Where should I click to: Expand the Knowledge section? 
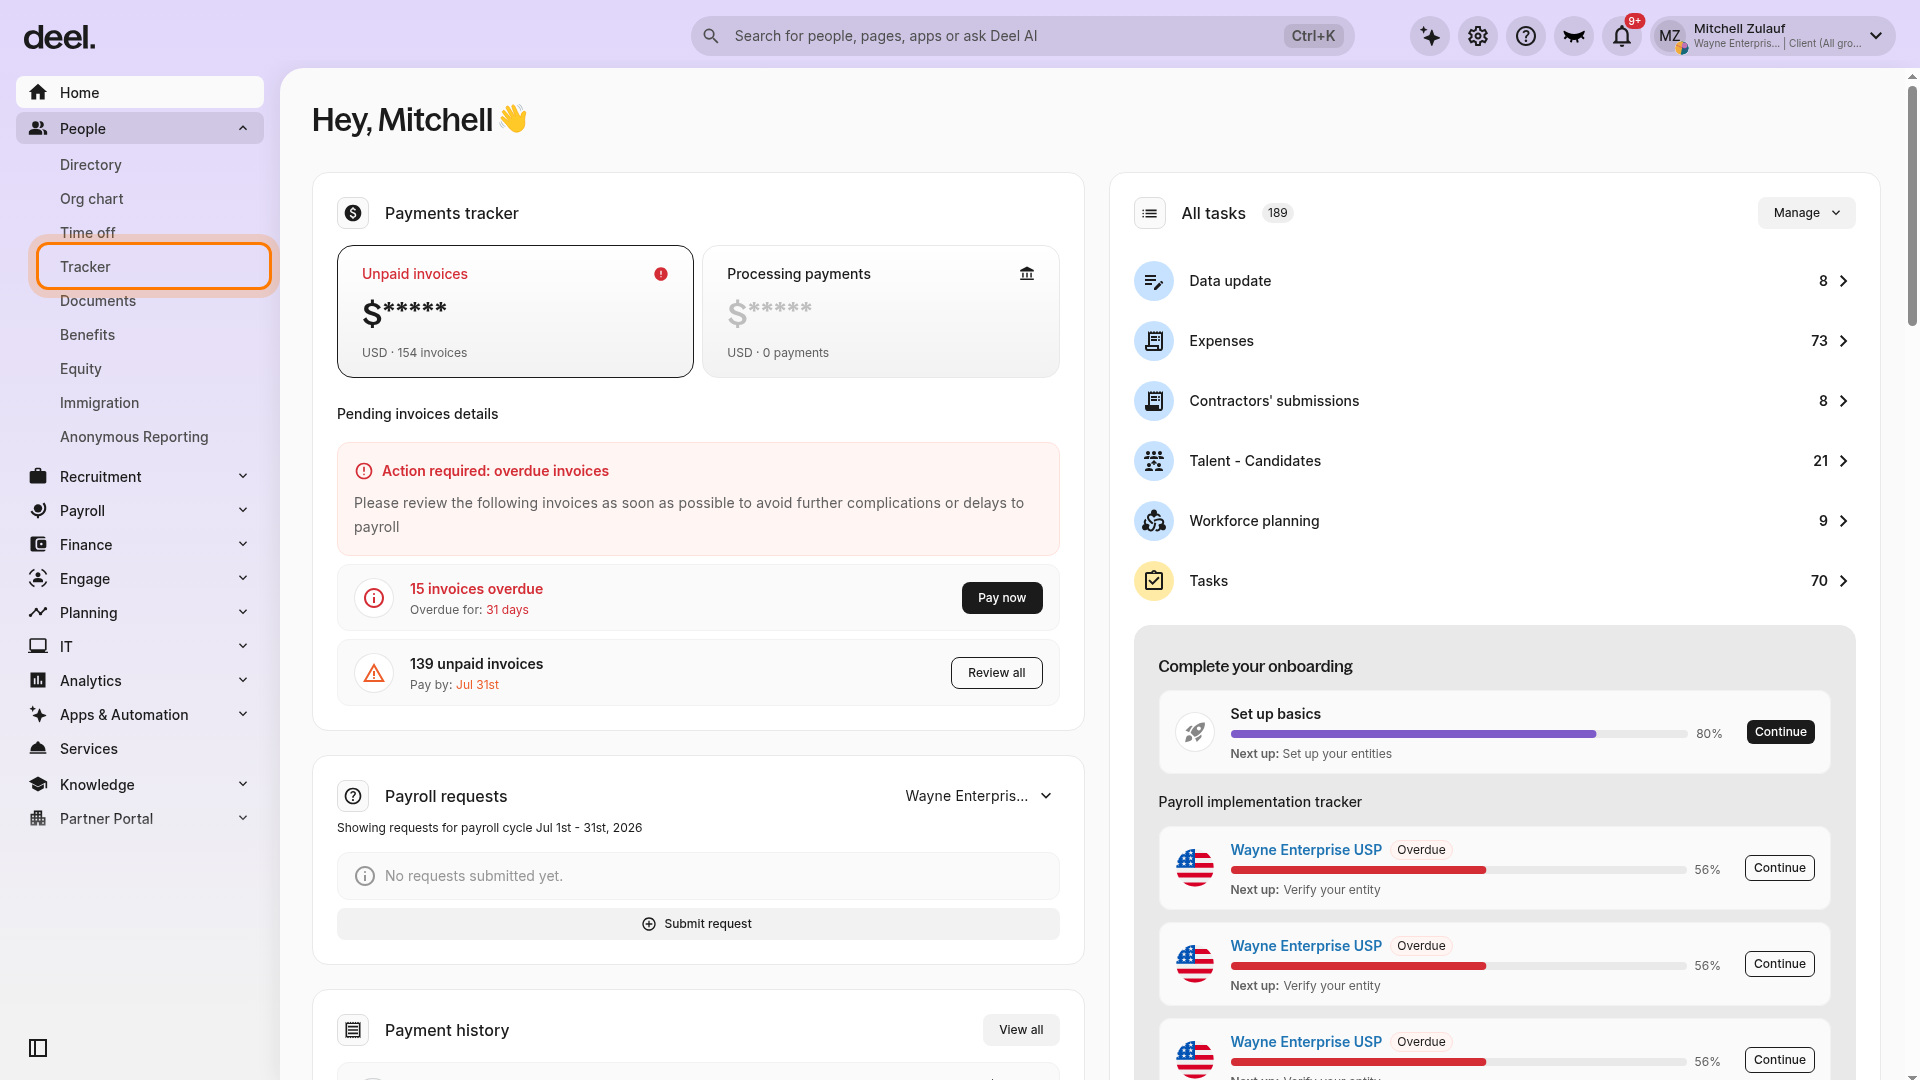[x=140, y=785]
